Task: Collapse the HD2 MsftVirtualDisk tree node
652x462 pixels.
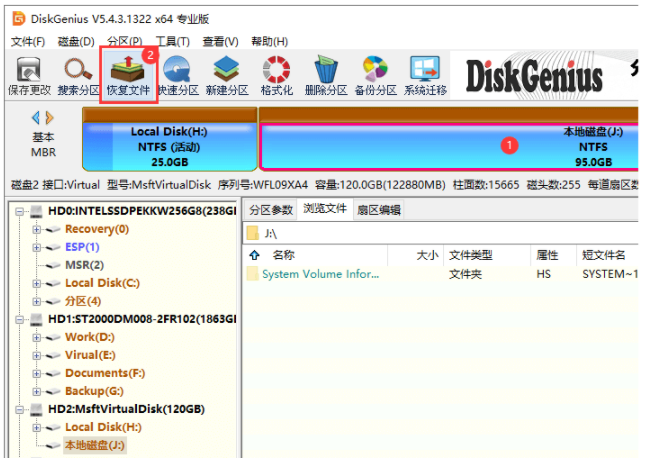Action: (x=19, y=410)
